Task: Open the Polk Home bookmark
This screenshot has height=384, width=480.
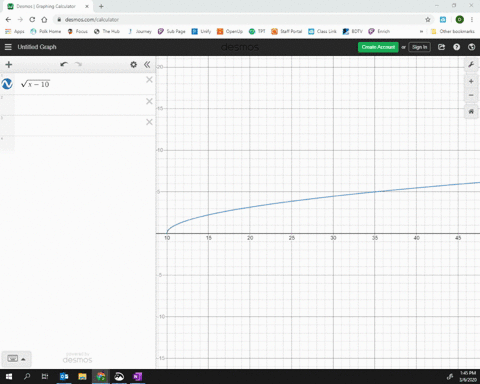Action: point(46,31)
